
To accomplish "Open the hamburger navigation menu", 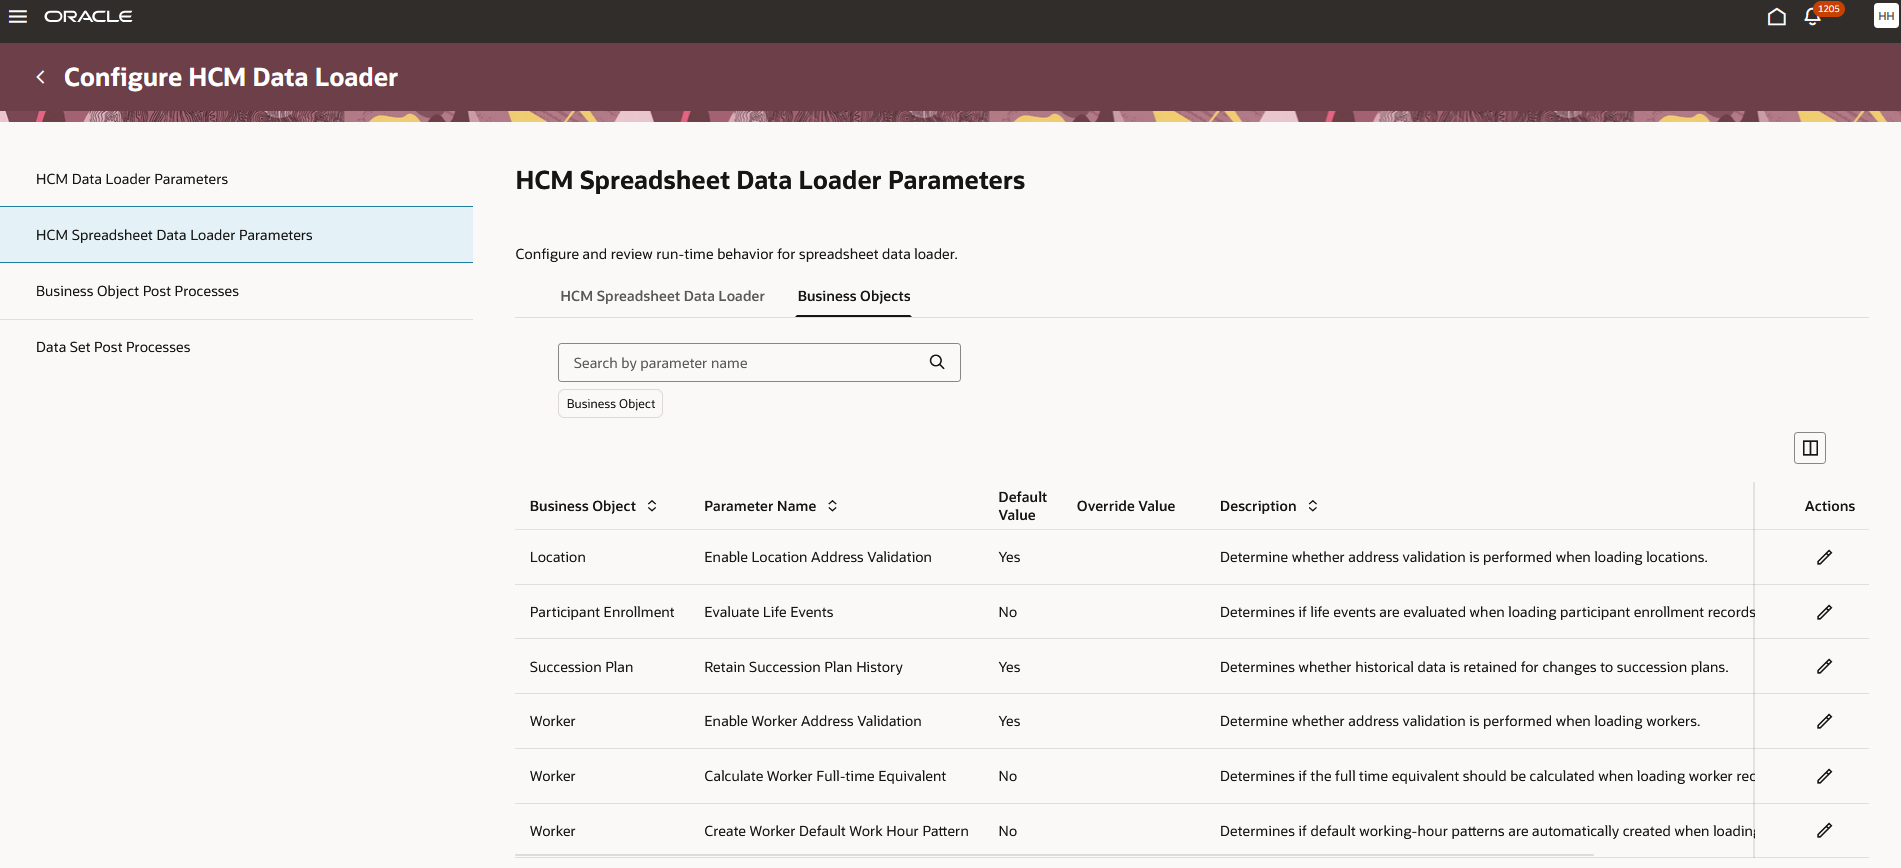I will pyautogui.click(x=18, y=17).
